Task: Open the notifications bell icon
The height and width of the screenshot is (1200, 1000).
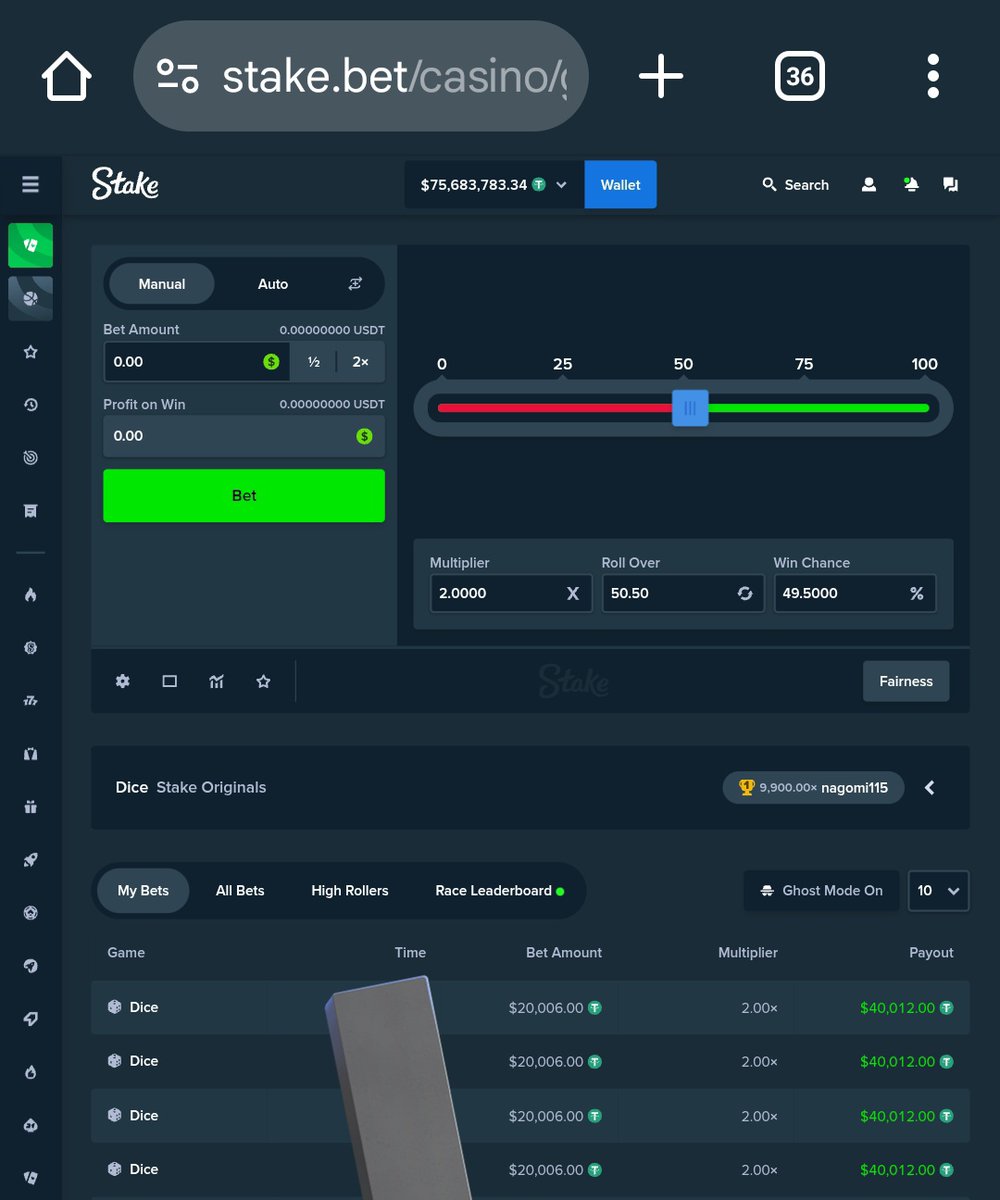Action: point(911,185)
